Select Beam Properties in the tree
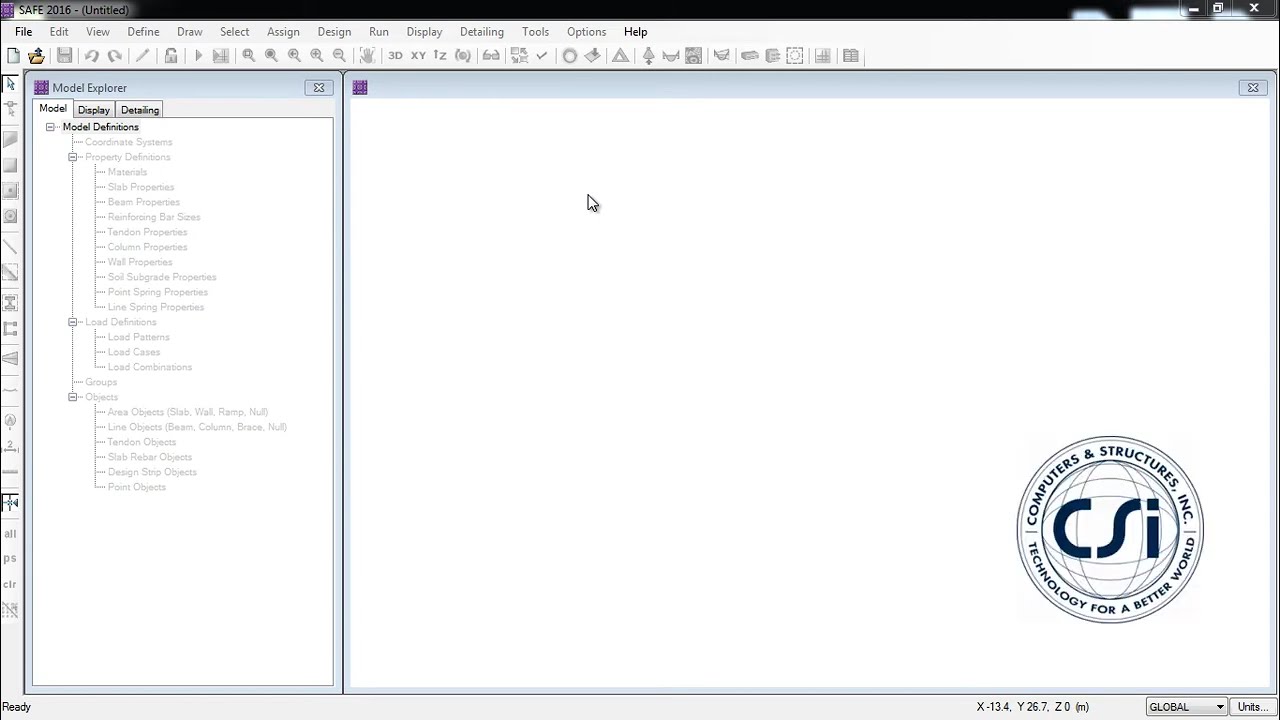Screen dimensions: 1280x720 [144, 202]
